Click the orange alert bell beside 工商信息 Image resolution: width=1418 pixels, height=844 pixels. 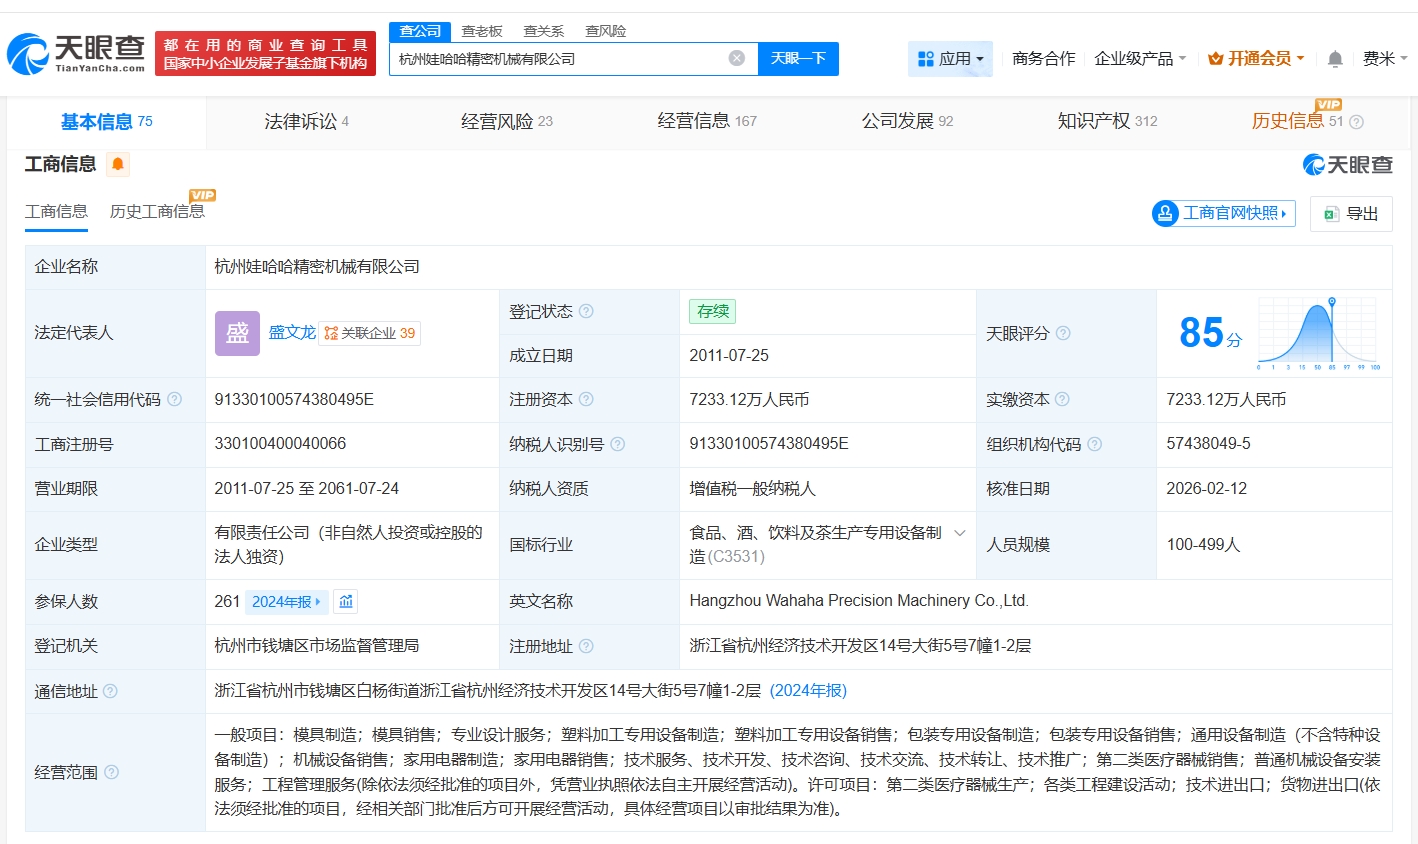click(118, 164)
